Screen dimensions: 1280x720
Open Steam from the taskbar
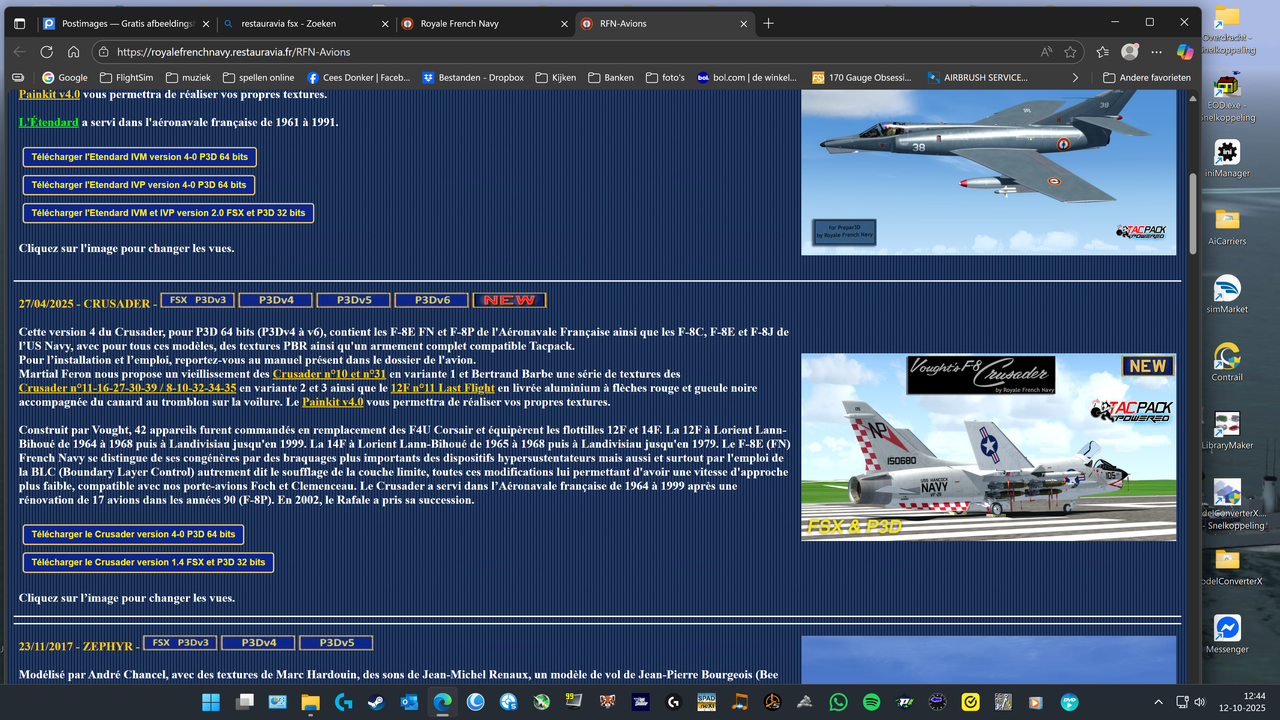coord(376,702)
